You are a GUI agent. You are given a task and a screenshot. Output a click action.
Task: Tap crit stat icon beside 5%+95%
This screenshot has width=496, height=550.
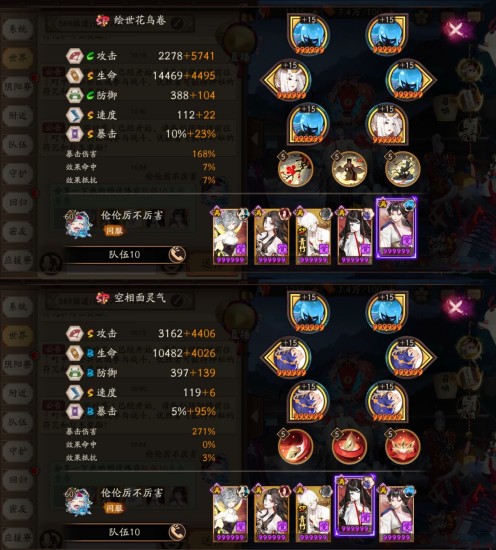pyautogui.click(x=74, y=411)
